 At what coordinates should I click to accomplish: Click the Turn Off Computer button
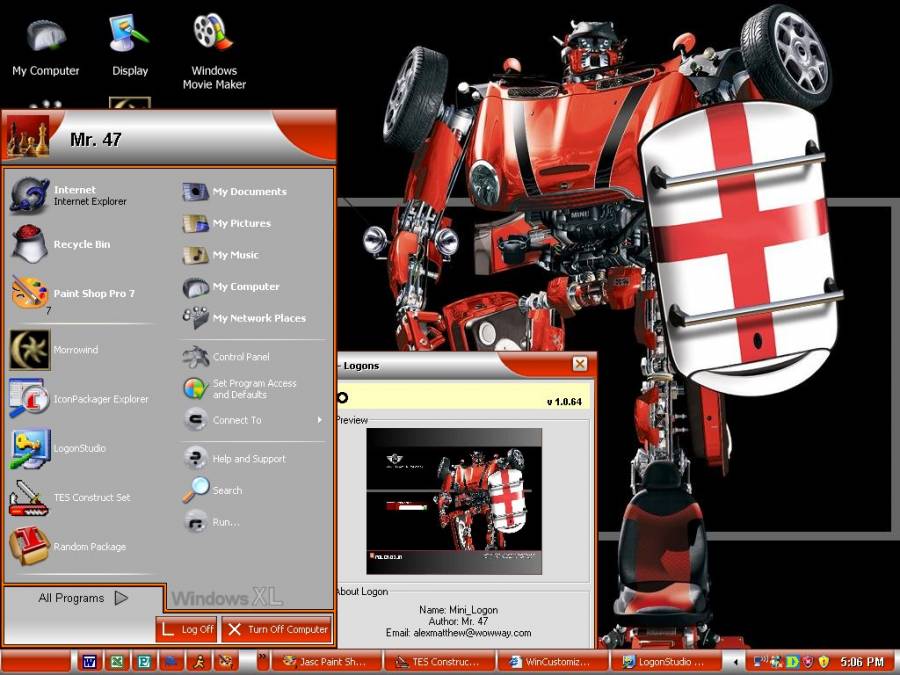click(277, 630)
